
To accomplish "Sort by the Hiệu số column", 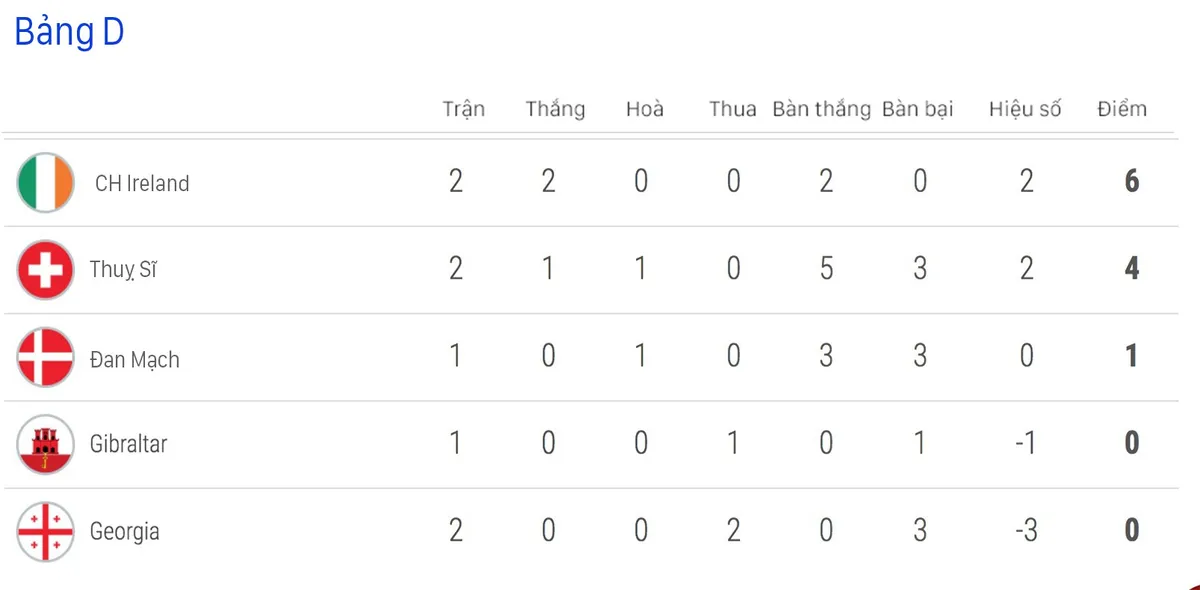I will [x=1025, y=109].
